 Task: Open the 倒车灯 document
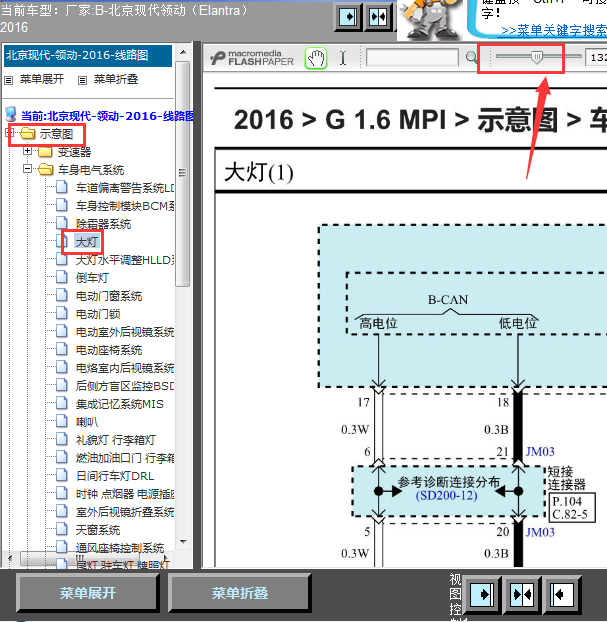(x=92, y=278)
